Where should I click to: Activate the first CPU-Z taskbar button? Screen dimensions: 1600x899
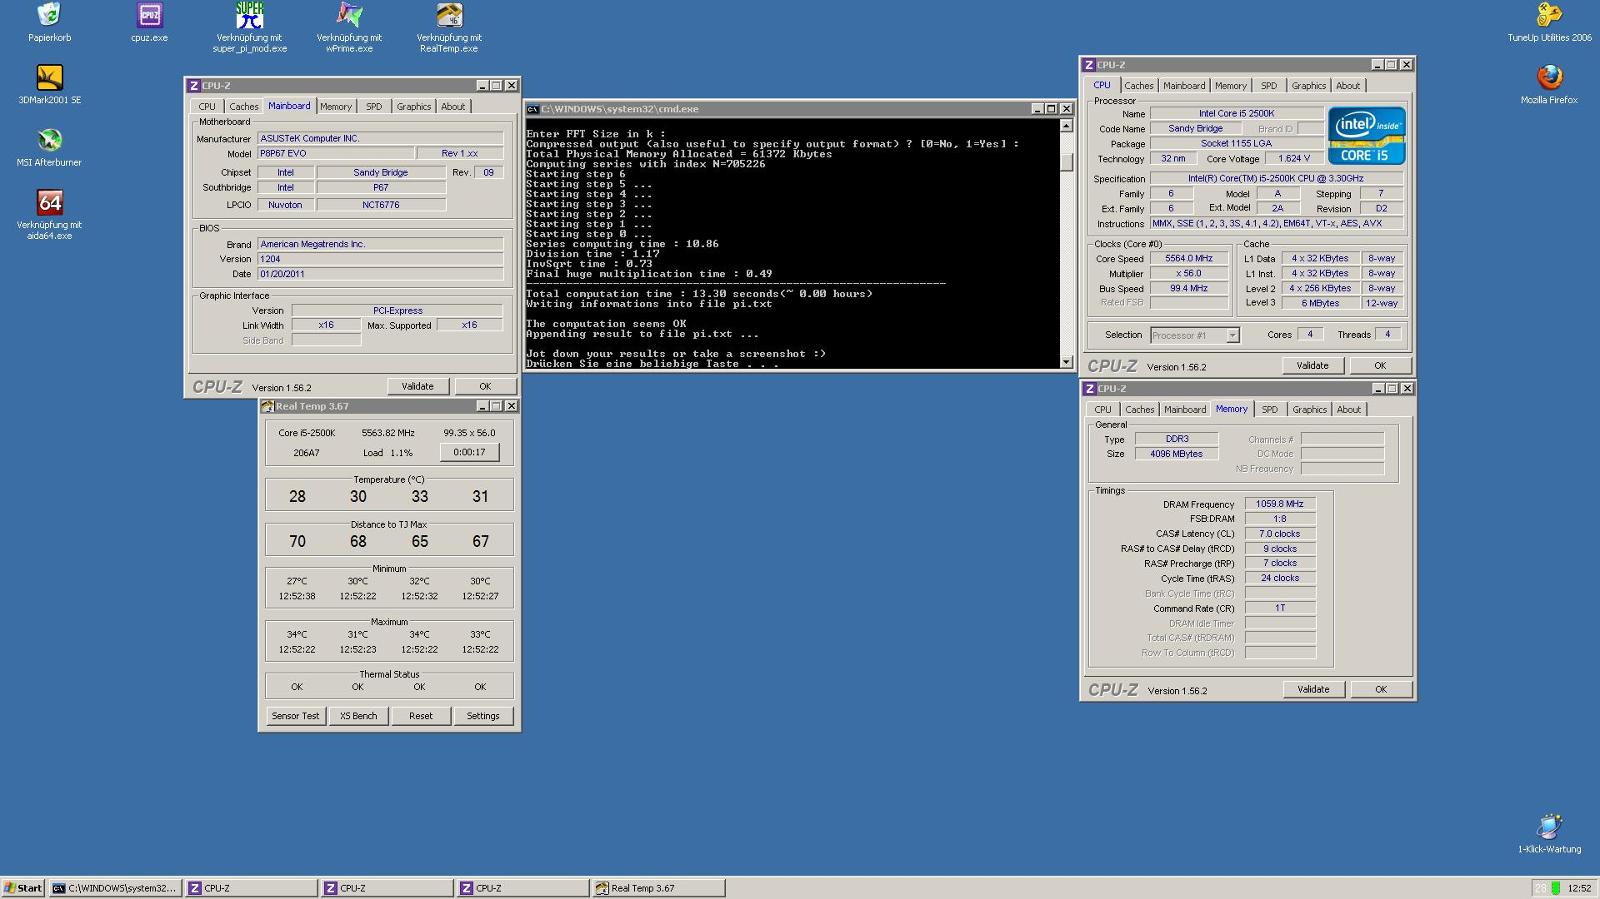click(x=251, y=888)
